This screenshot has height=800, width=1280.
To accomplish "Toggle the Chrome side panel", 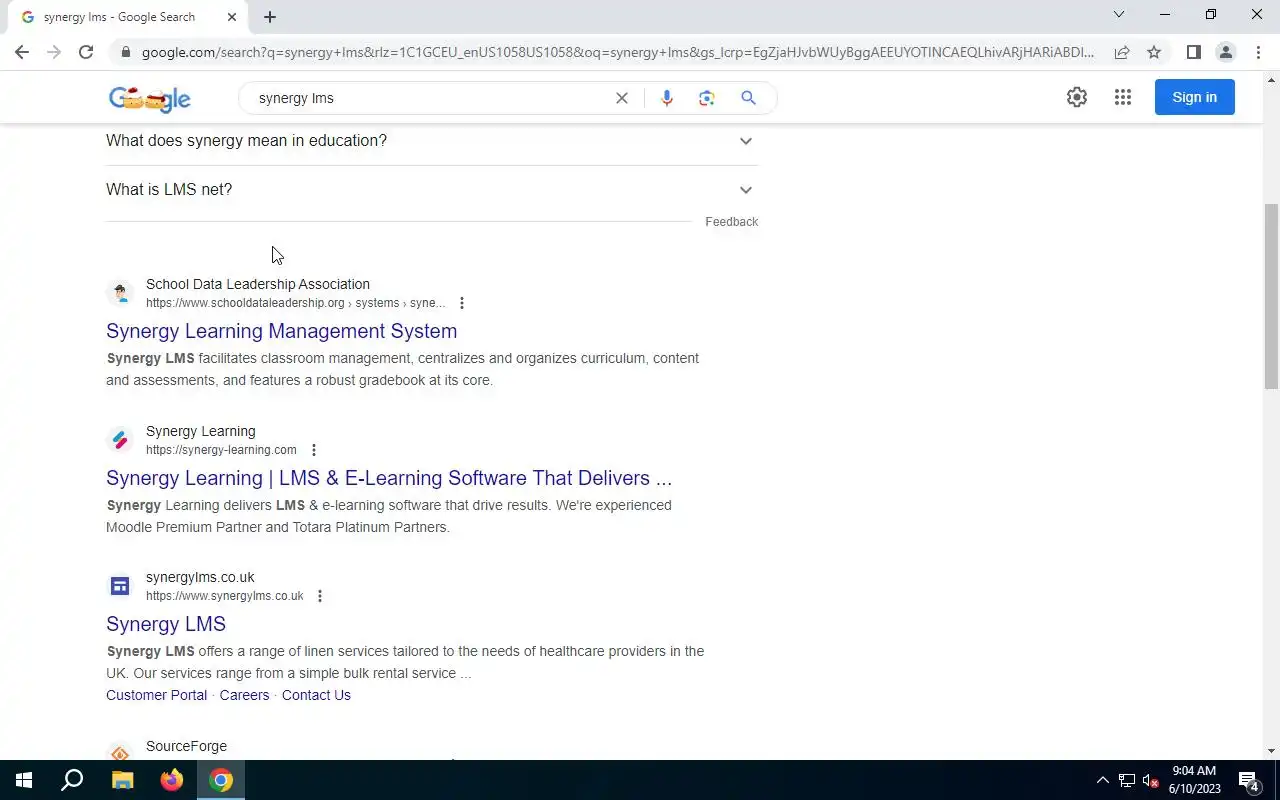I will click(1193, 52).
